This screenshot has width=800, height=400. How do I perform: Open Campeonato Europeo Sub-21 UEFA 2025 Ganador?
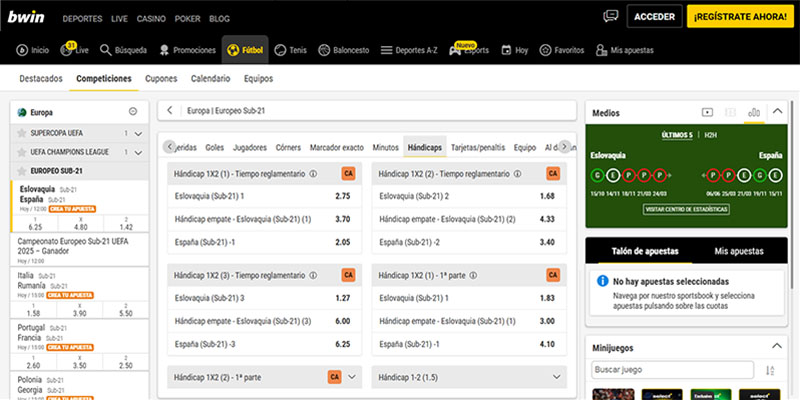click(x=79, y=250)
